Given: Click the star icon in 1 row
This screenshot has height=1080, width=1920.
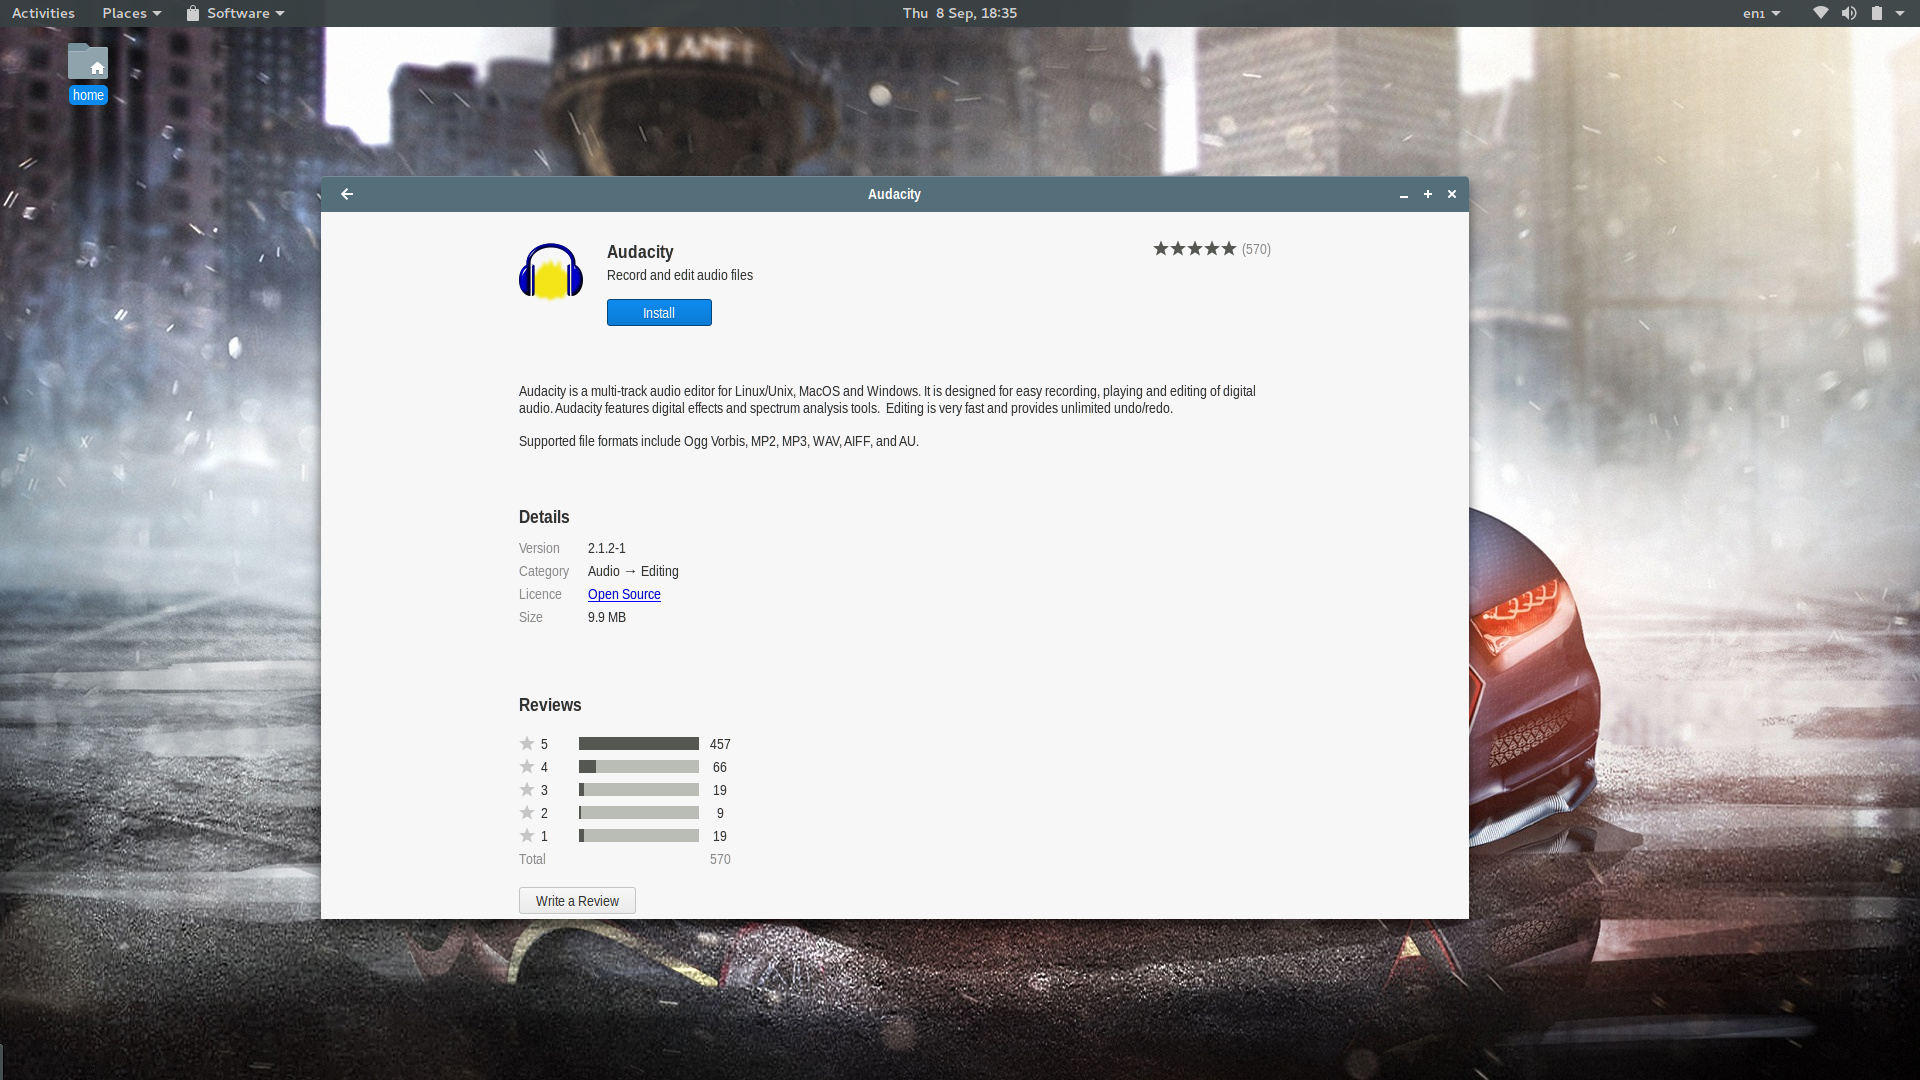Looking at the screenshot, I should [527, 835].
